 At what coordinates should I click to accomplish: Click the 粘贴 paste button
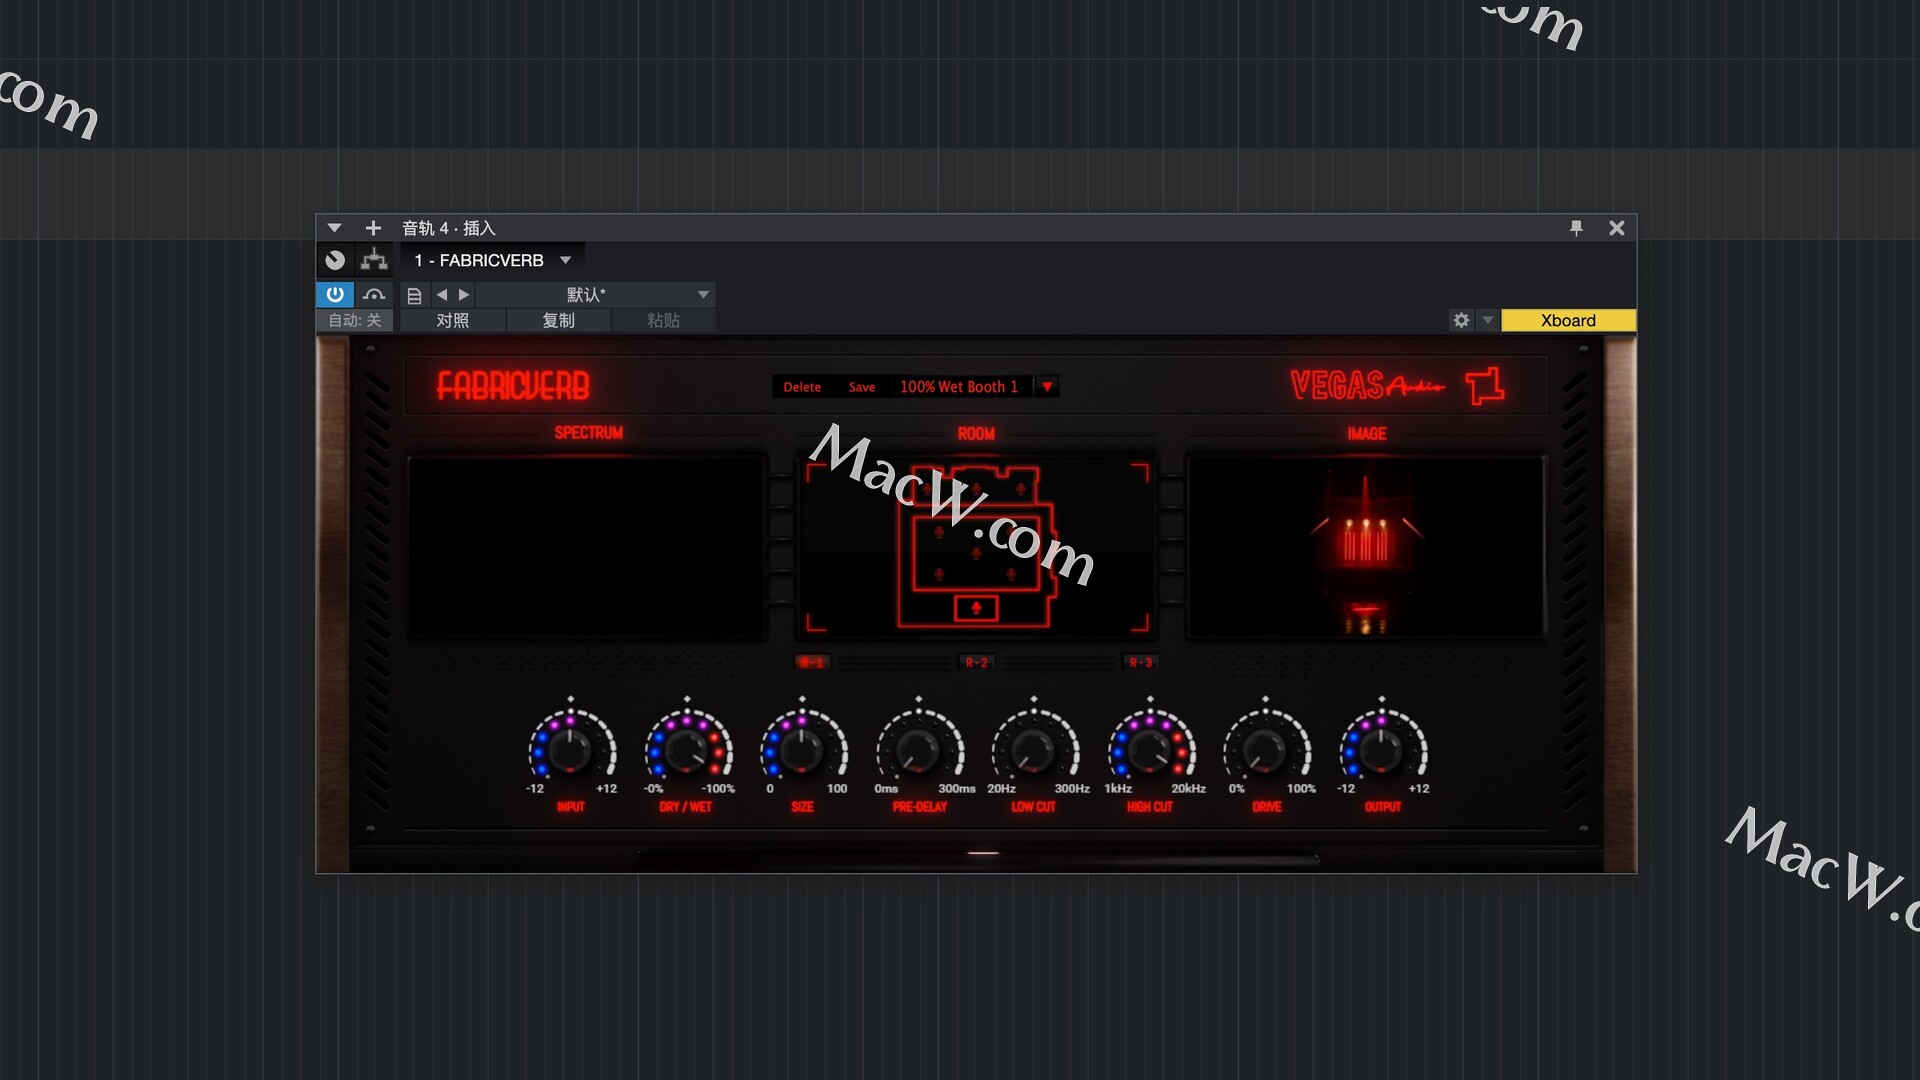point(663,320)
